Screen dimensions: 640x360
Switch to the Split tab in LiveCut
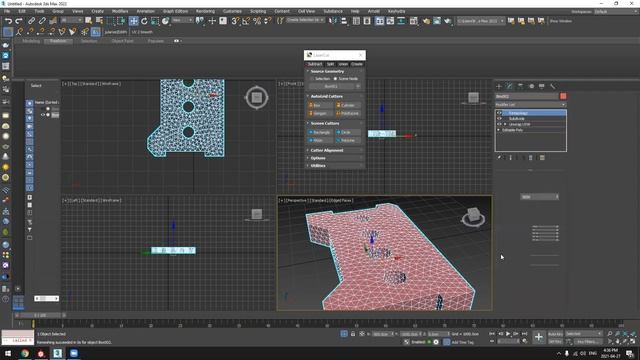click(x=330, y=64)
